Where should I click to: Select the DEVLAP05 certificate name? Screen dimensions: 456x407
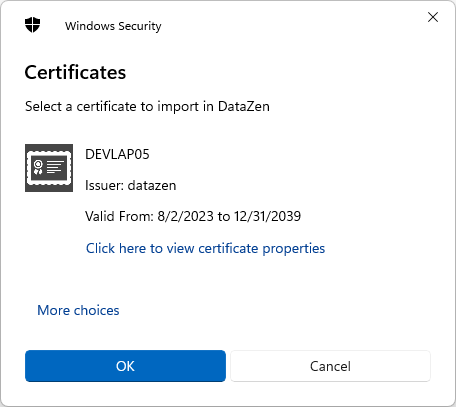pos(117,154)
